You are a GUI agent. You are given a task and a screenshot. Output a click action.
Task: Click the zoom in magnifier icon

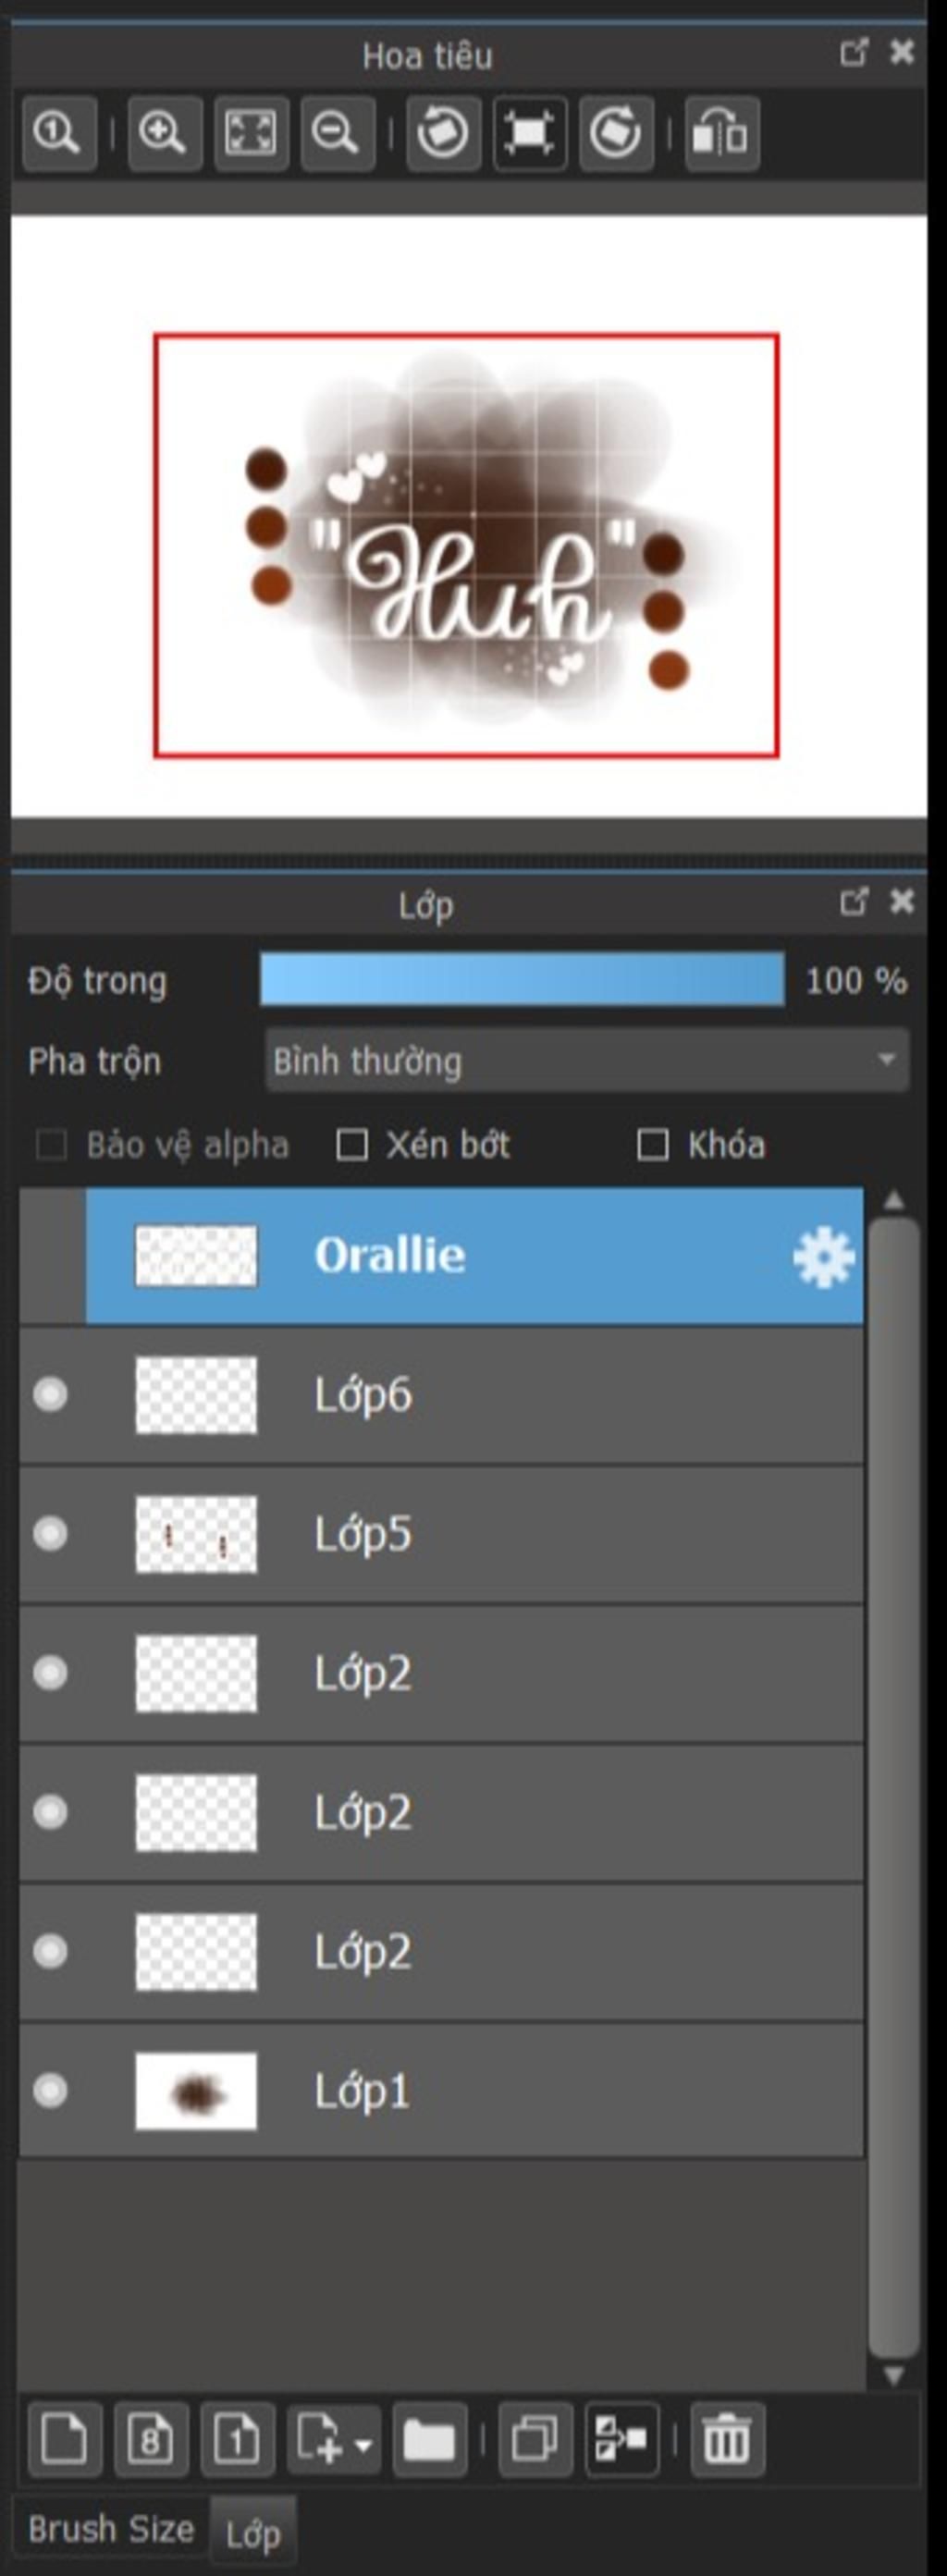165,133
